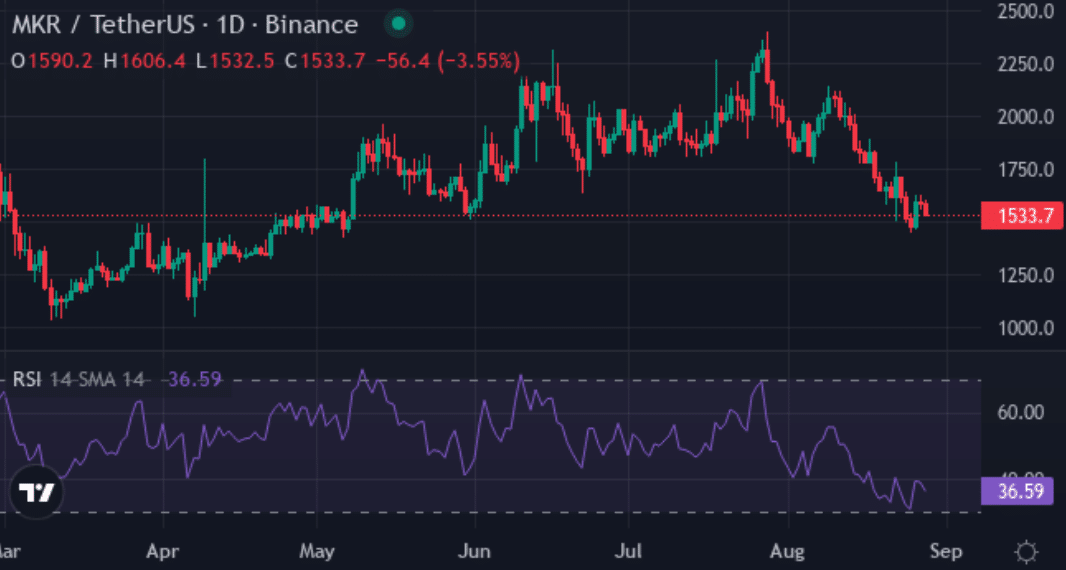
Task: Open MKR / TetherUS symbol title
Action: (184, 25)
